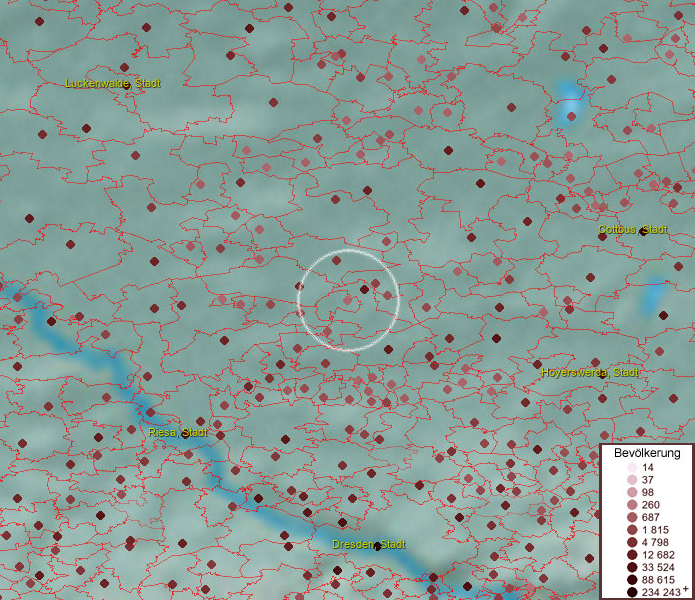Pick the legend swatch for 12 682
695x600 pixels.
pos(632,555)
